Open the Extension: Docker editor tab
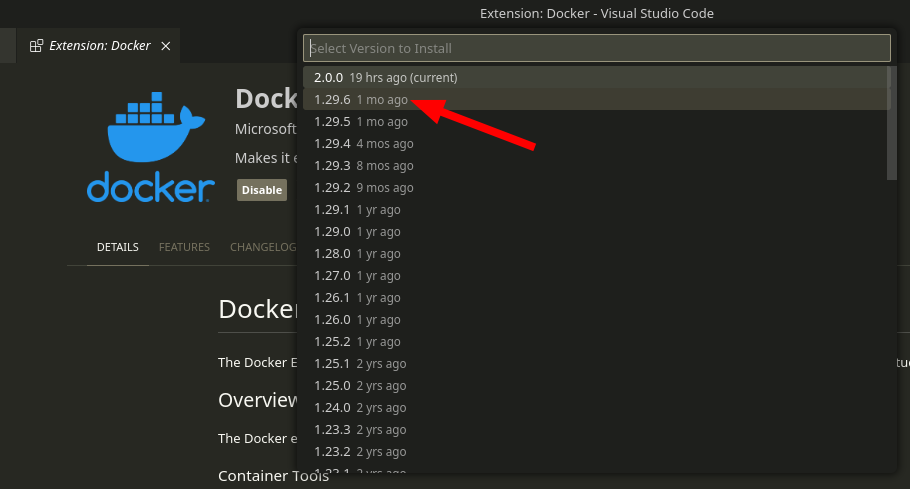Image resolution: width=910 pixels, height=489 pixels. [x=98, y=46]
